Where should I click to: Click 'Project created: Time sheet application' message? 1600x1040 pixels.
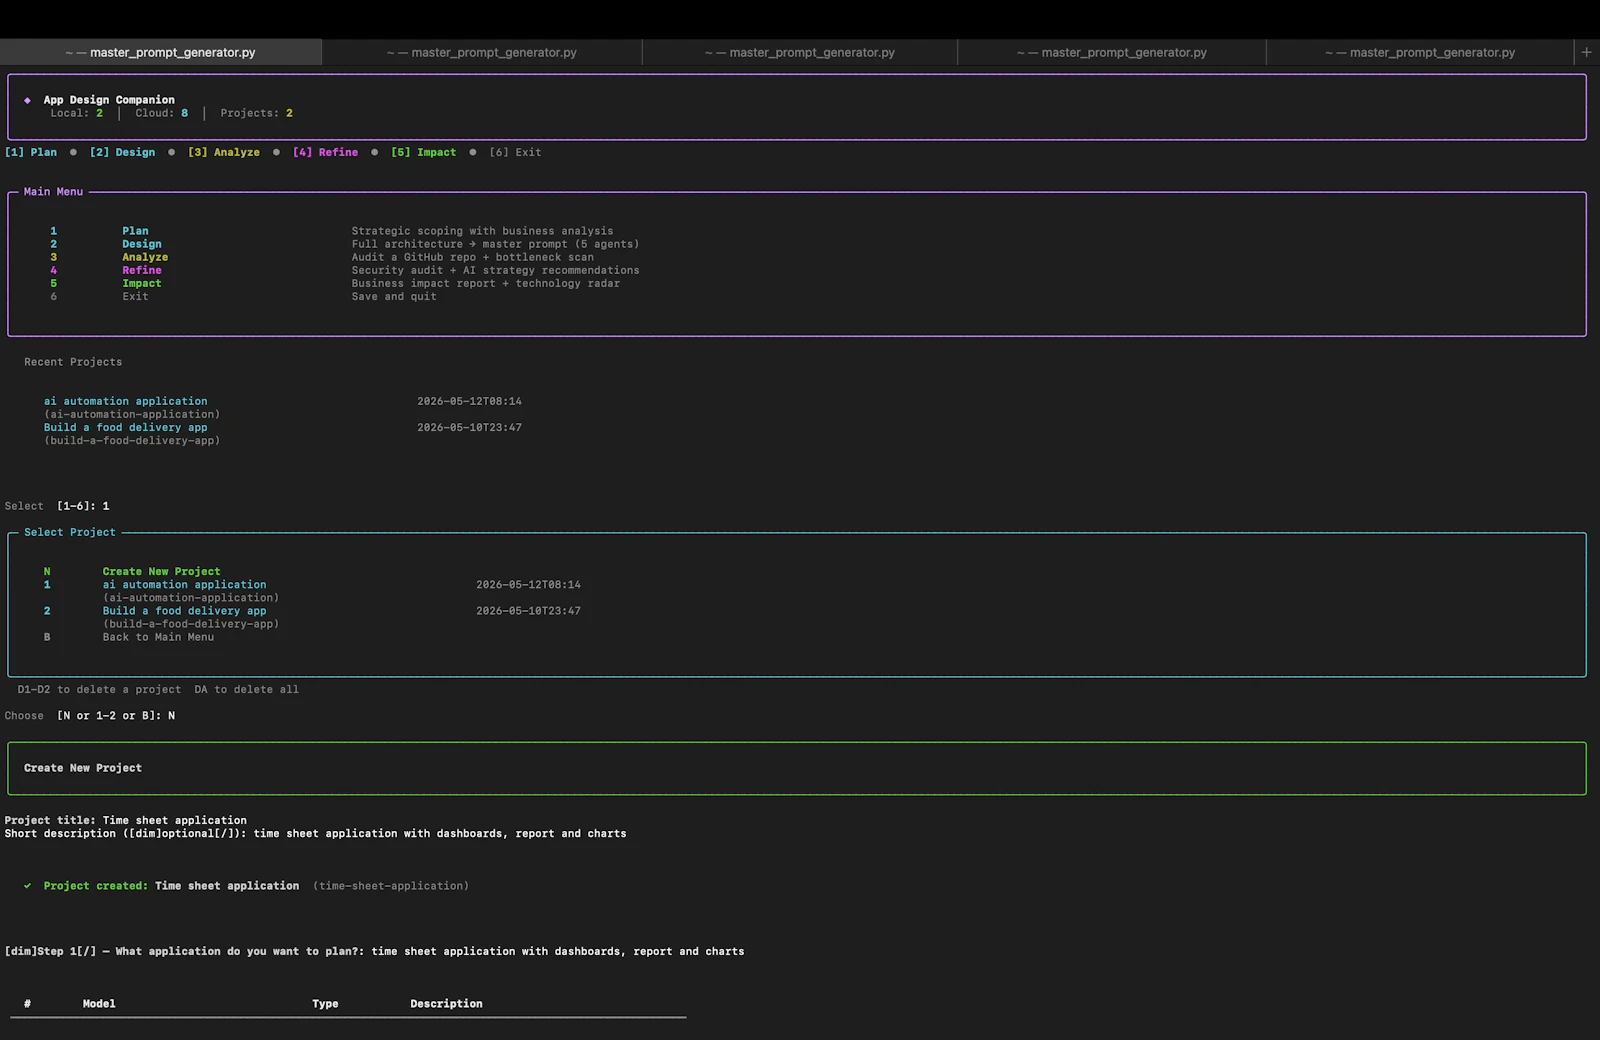pyautogui.click(x=171, y=886)
